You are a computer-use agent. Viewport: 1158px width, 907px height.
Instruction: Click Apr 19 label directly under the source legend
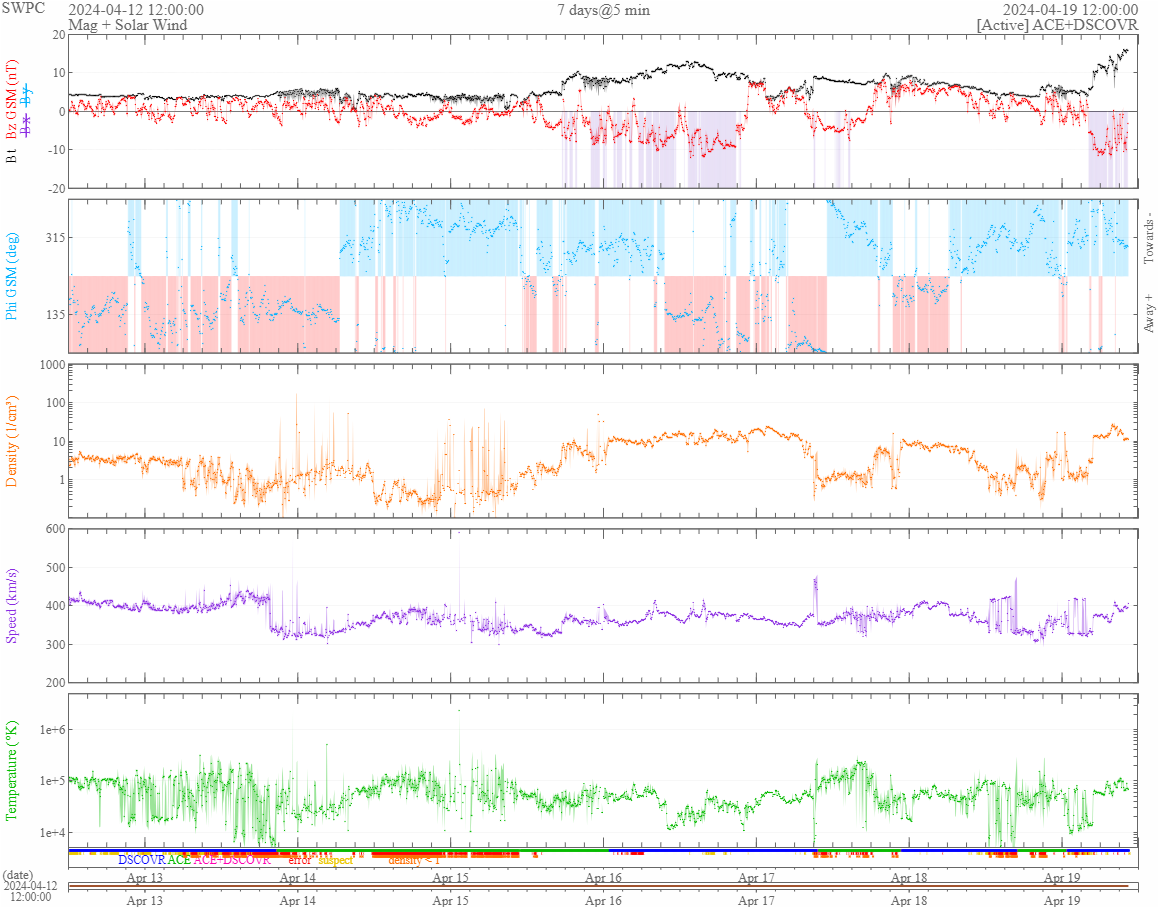pos(1062,877)
